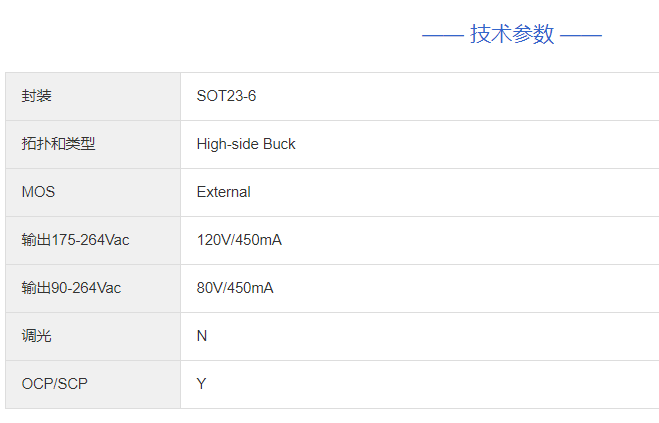Click the SOT23-6 package value
Screen dimensions: 659x423
226,96
